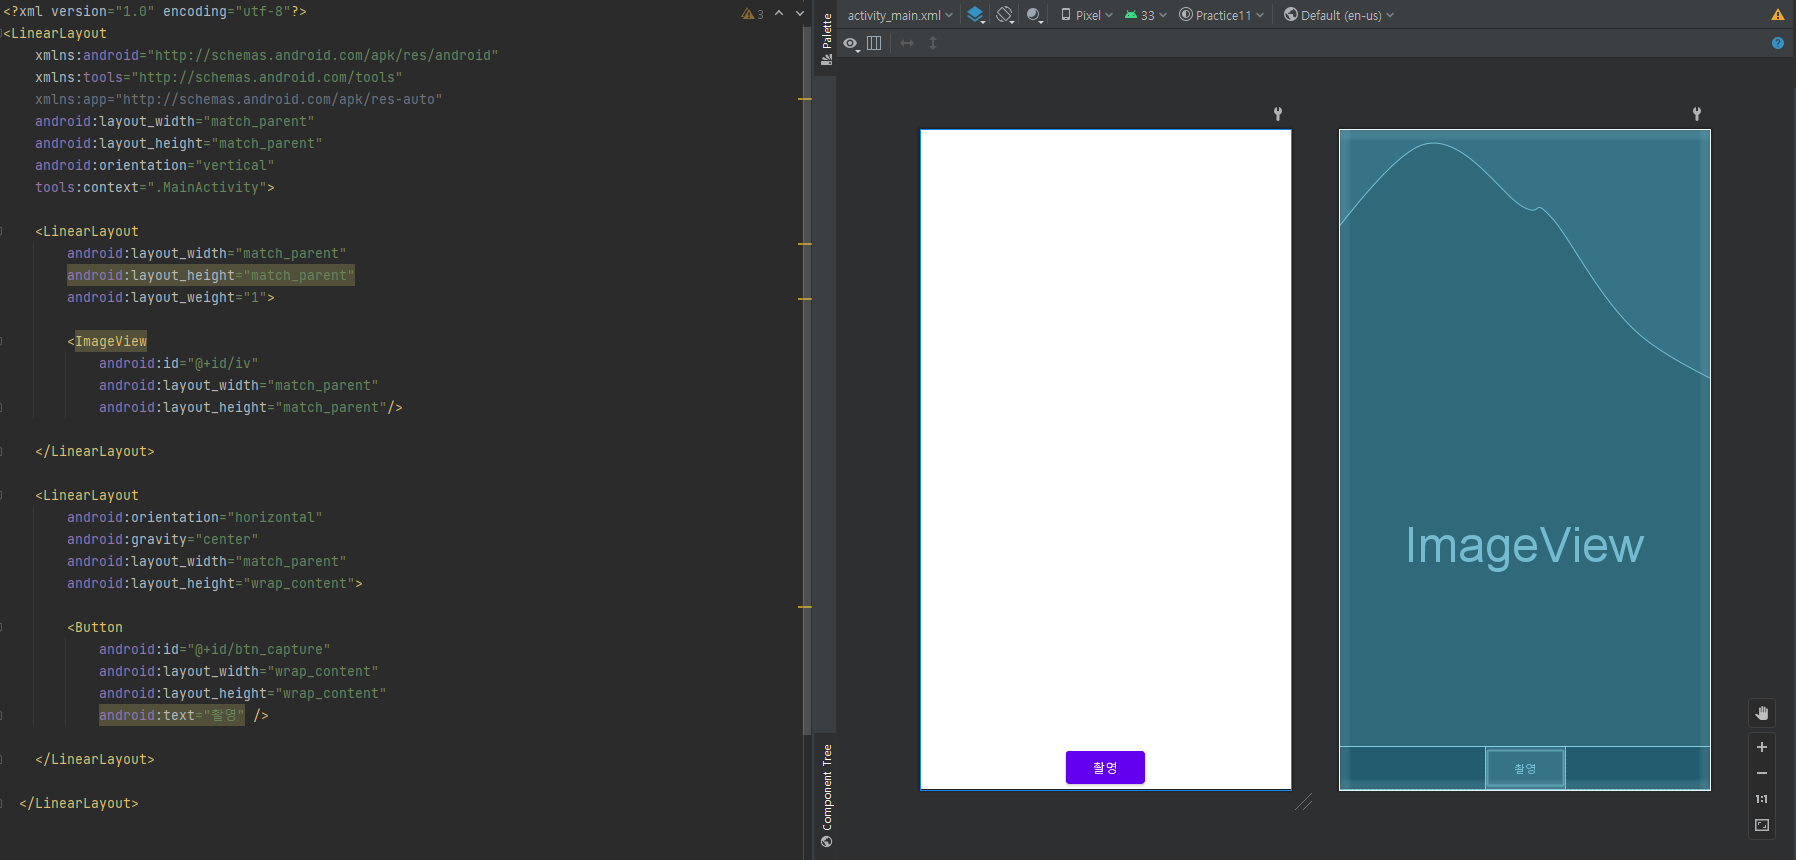Open the API 33 version dropdown
This screenshot has height=860, width=1796.
coord(1146,15)
